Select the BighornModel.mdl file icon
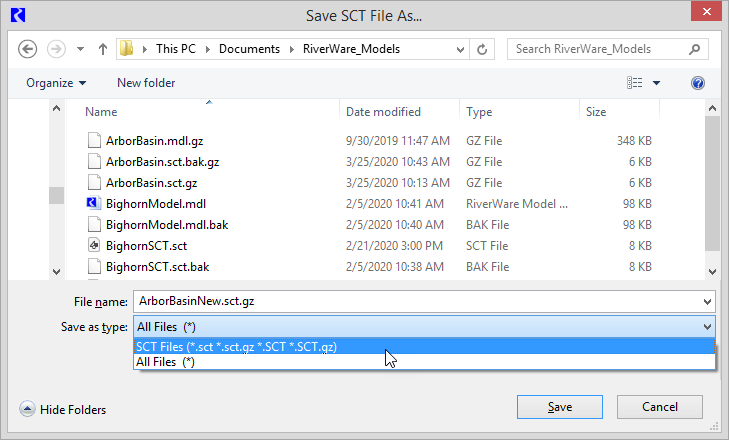729x440 pixels. (94, 204)
